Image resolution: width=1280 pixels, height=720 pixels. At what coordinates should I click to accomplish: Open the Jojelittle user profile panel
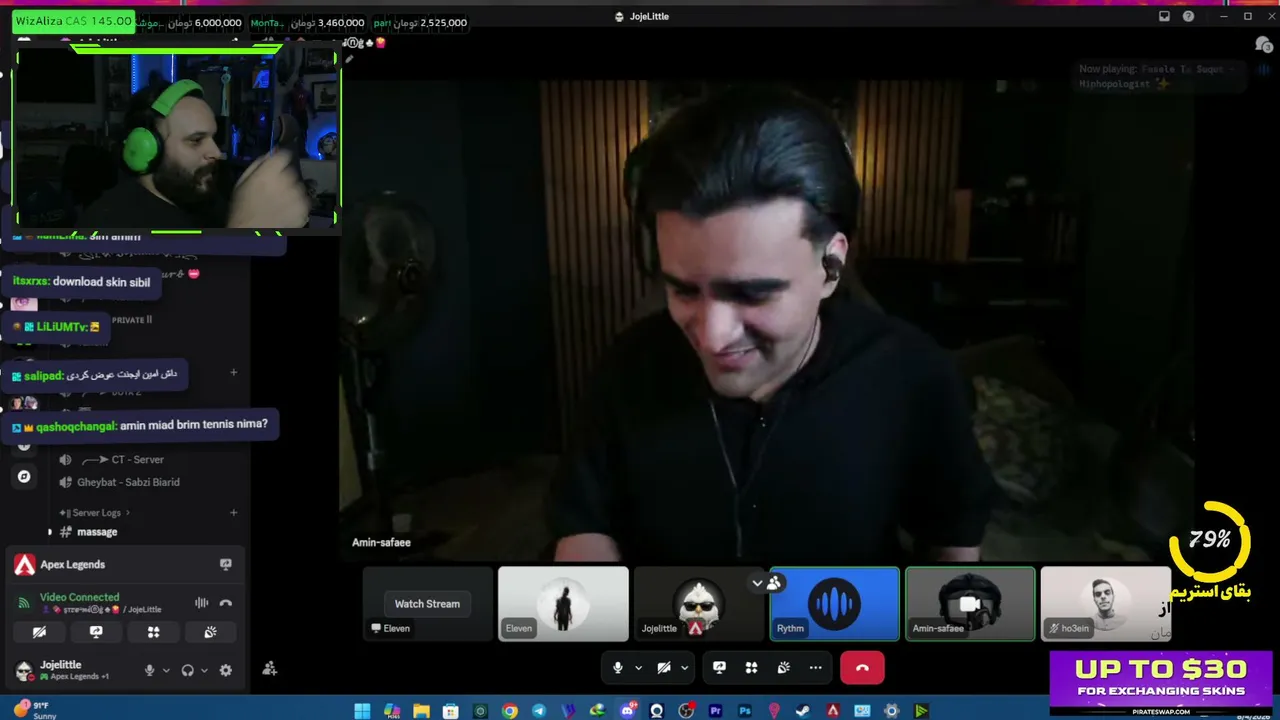[x=73, y=670]
